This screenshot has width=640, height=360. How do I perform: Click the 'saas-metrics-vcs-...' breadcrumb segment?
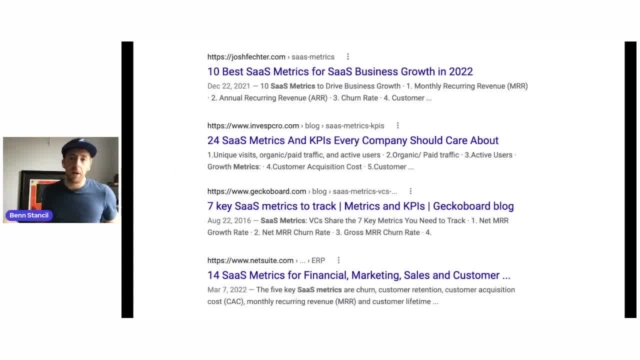[x=364, y=191]
